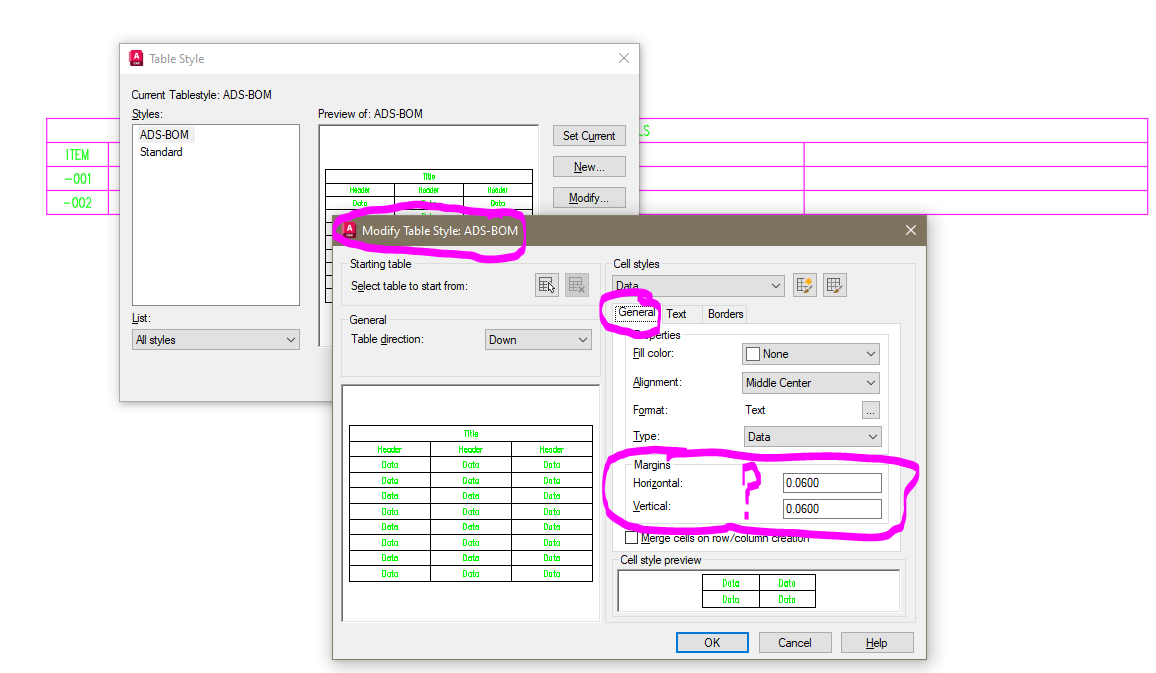Screen dimensions: 1156x673
Task: Click the select table to start from icon
Action: pyautogui.click(x=546, y=285)
